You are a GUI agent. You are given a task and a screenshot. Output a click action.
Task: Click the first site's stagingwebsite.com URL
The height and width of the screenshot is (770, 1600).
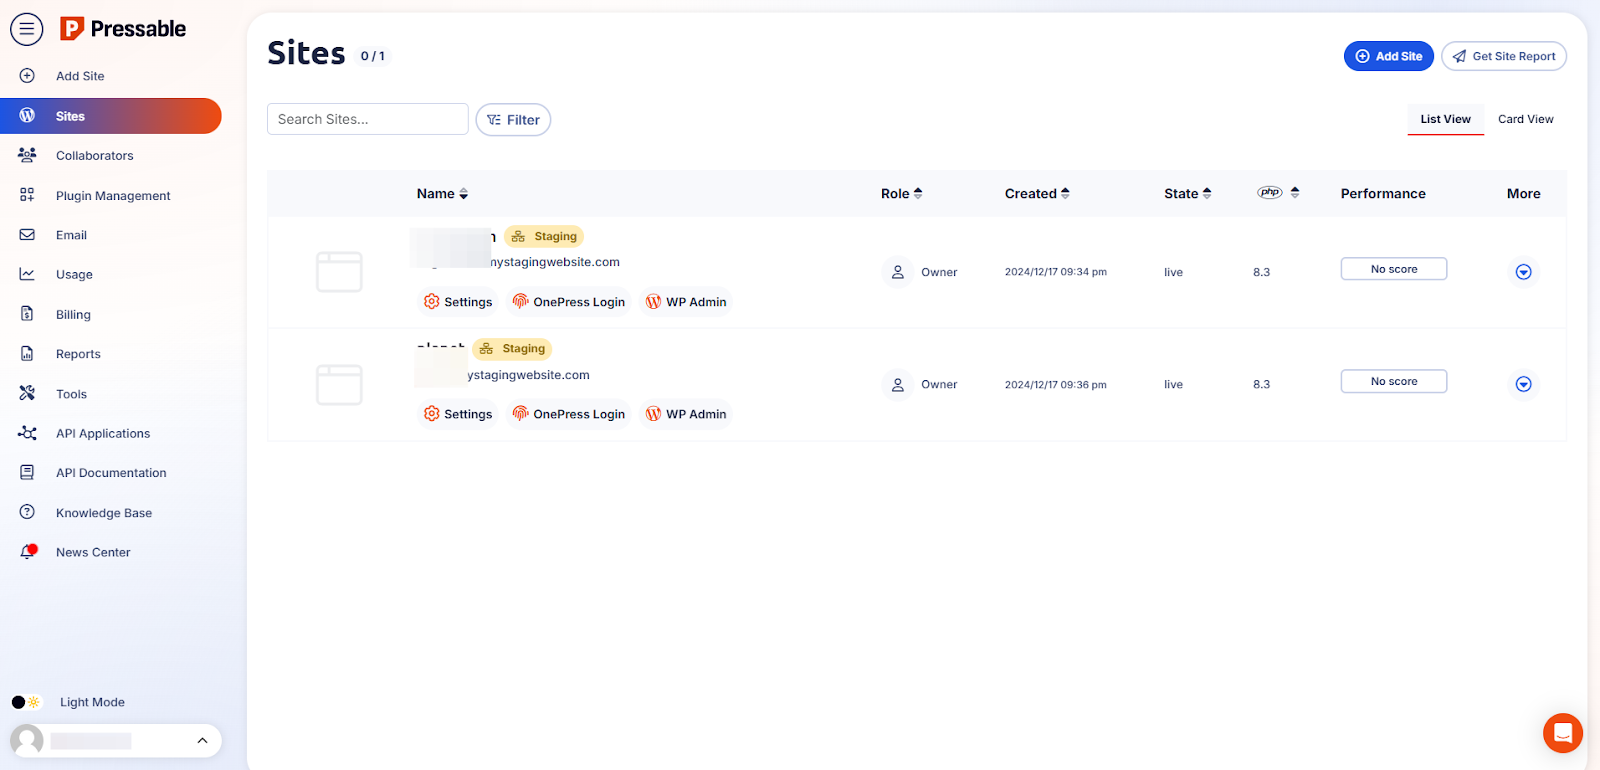pos(555,262)
